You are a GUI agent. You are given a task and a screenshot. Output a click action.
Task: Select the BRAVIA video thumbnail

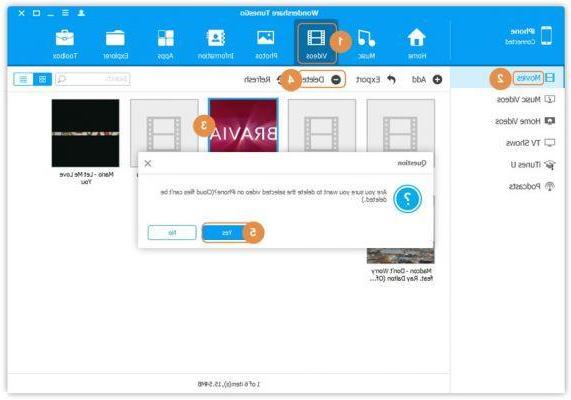pos(243,125)
